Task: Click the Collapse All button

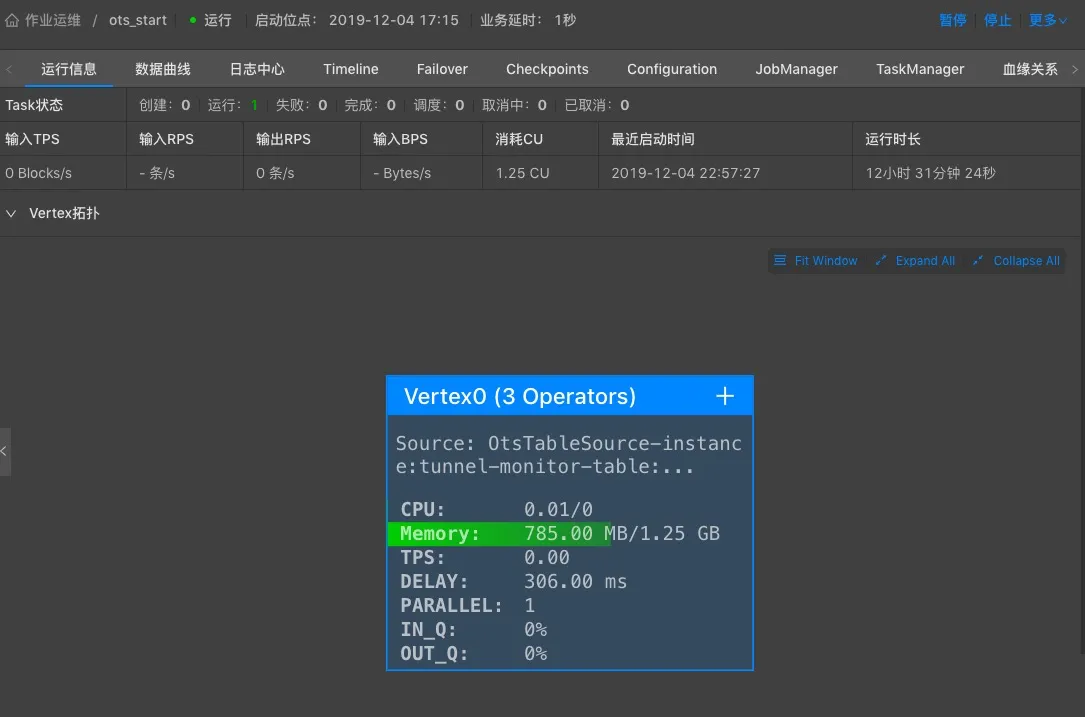Action: tap(1016, 261)
